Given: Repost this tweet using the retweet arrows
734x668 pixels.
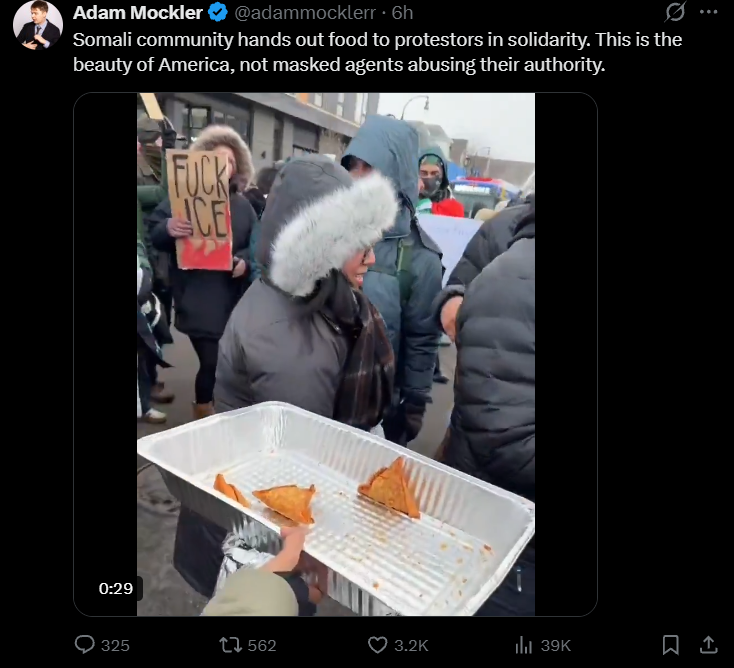Looking at the screenshot, I should point(231,645).
